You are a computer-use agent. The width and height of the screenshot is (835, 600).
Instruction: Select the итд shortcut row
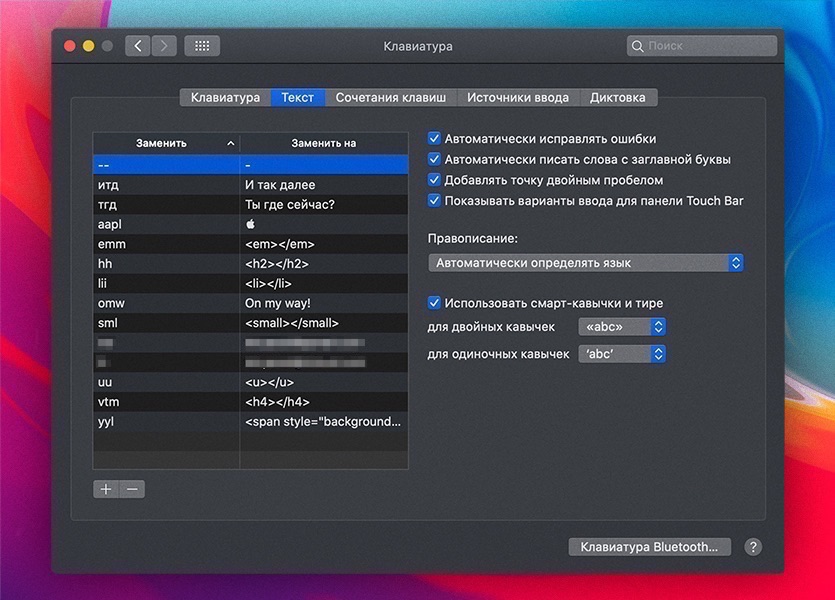click(x=250, y=185)
